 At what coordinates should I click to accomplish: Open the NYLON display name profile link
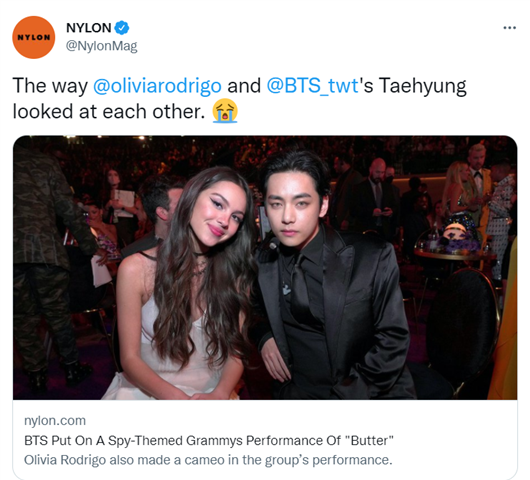tap(89, 28)
